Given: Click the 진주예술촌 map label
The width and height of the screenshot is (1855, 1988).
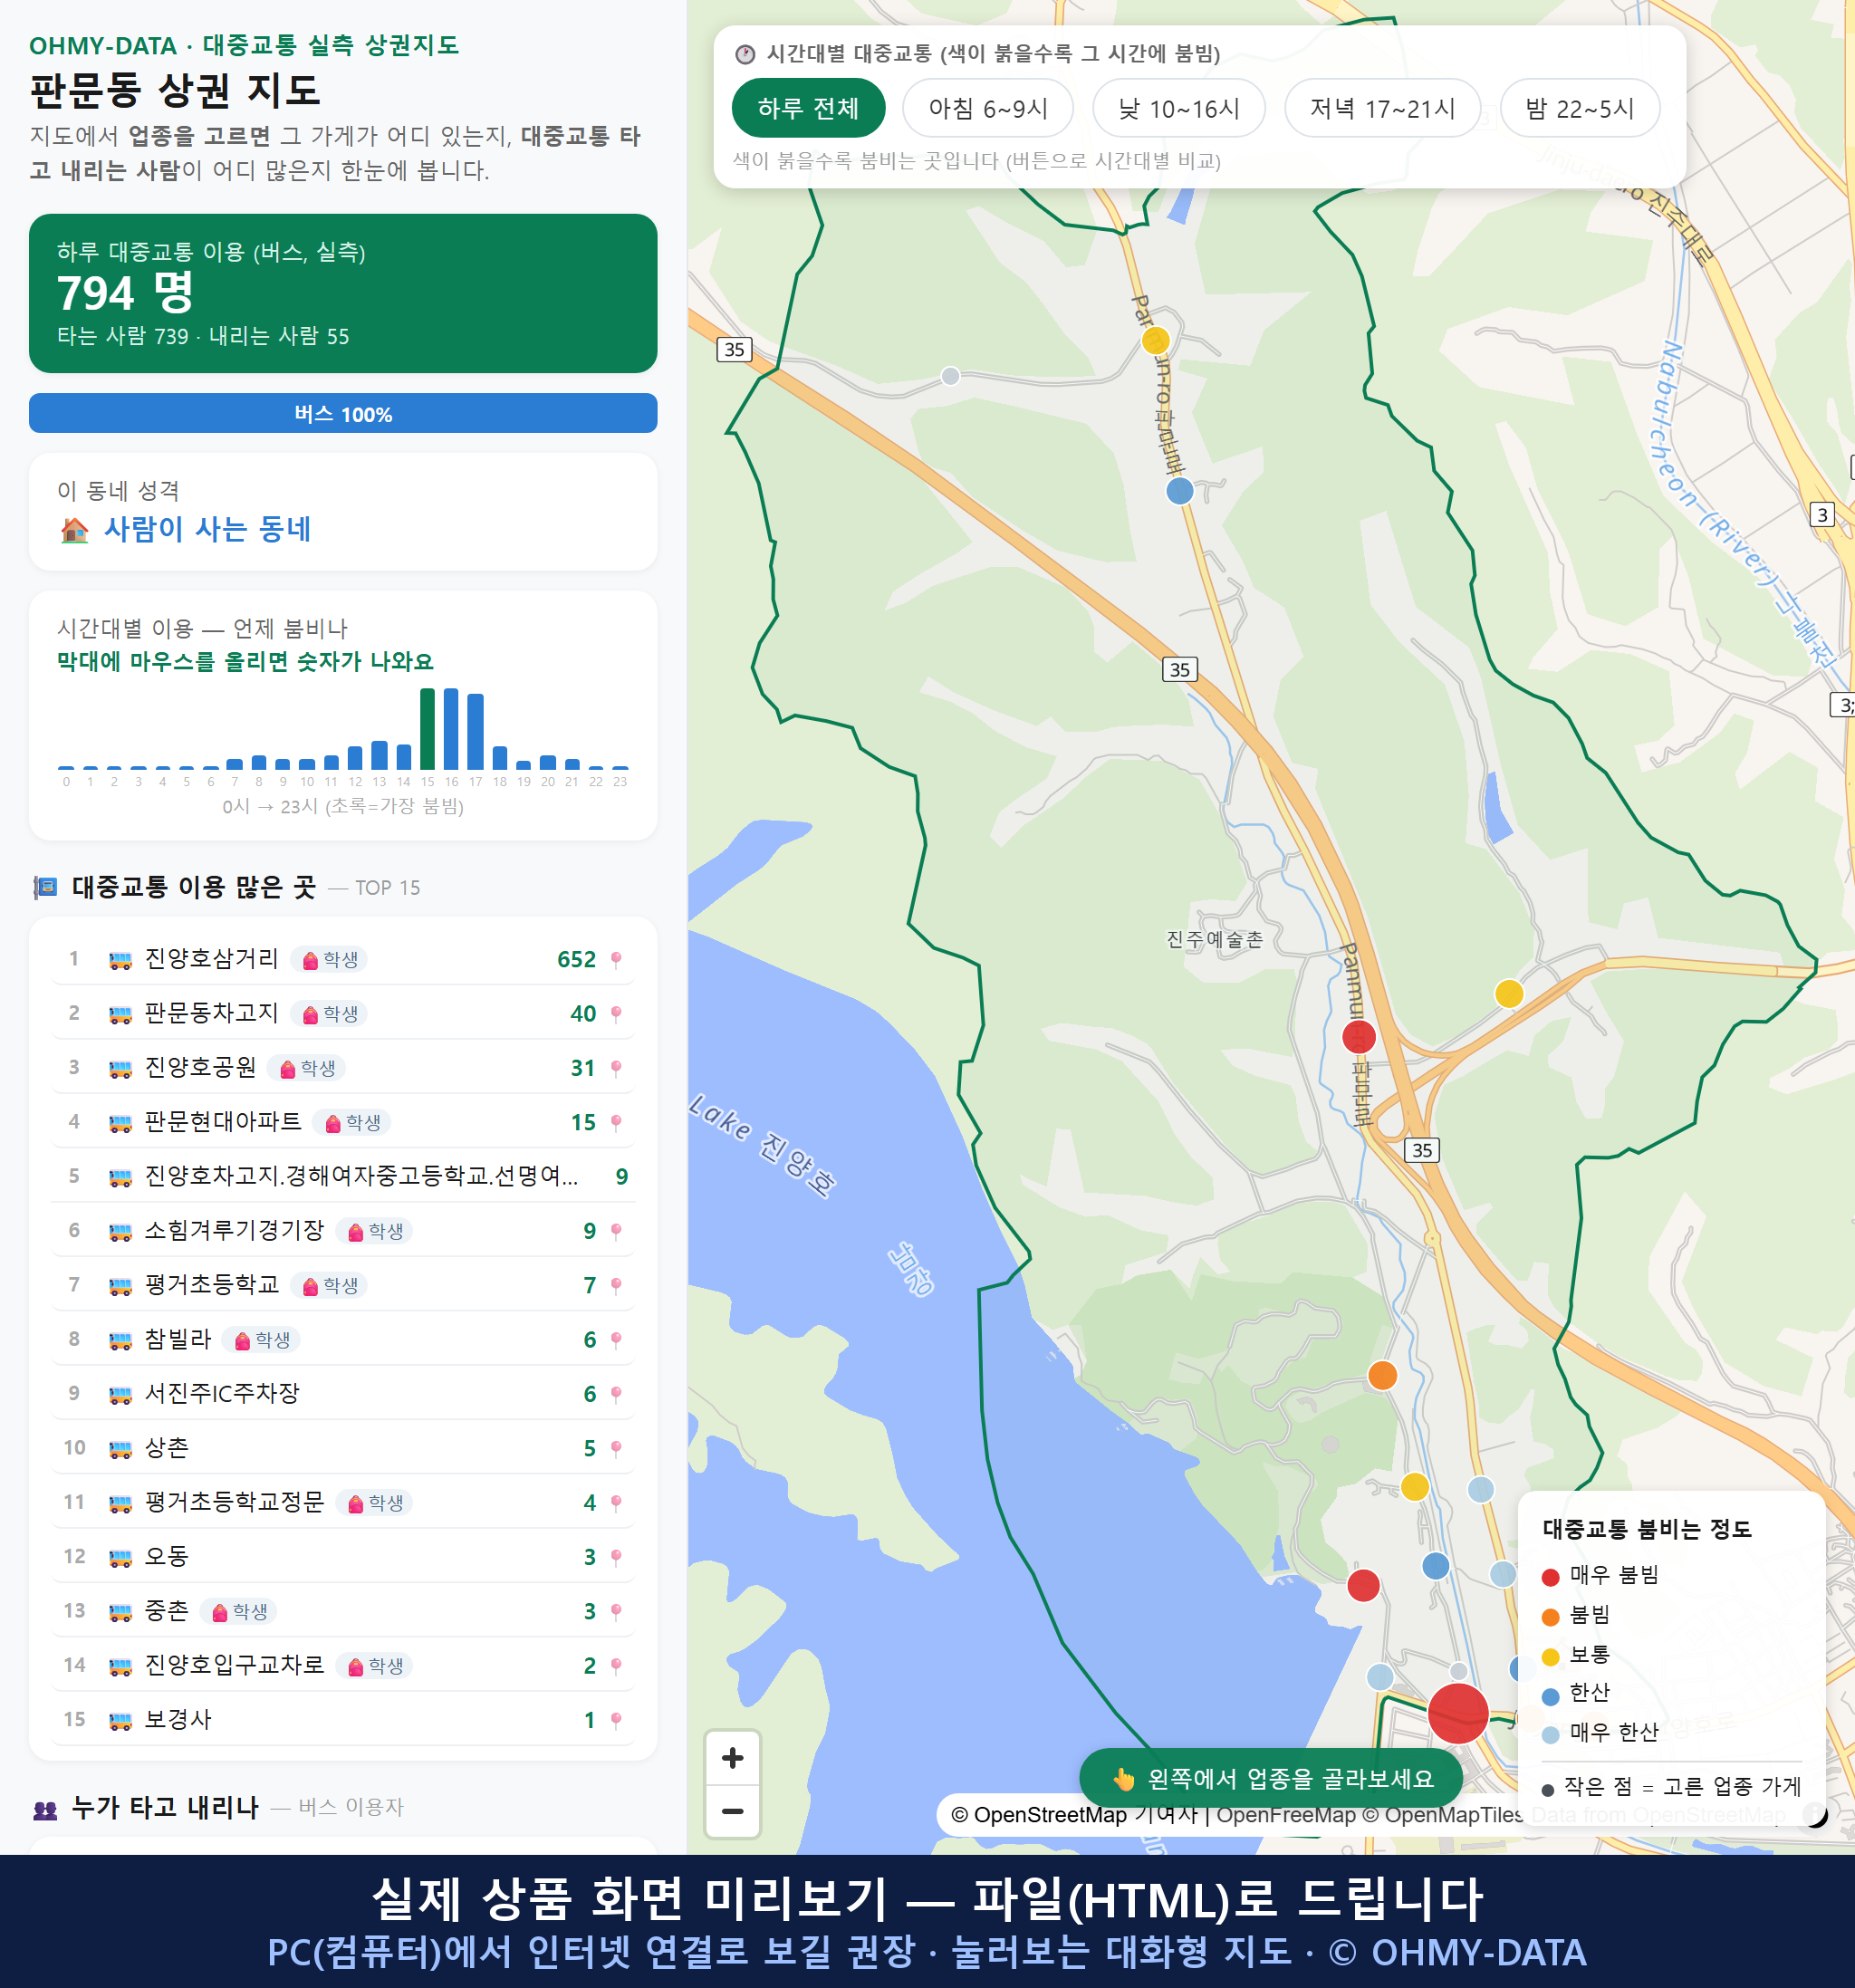Looking at the screenshot, I should [1215, 939].
